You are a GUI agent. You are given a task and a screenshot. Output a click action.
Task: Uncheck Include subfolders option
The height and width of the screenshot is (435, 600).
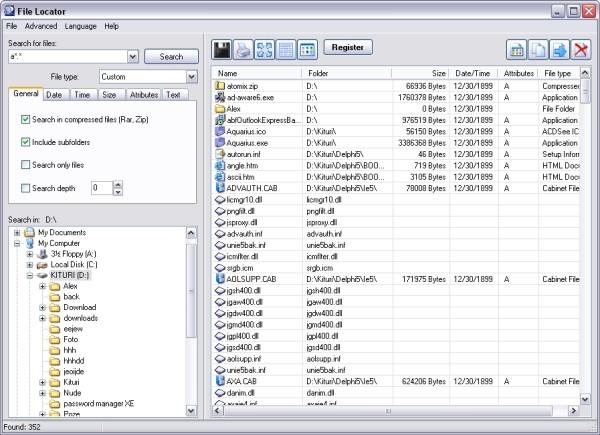pyautogui.click(x=26, y=142)
